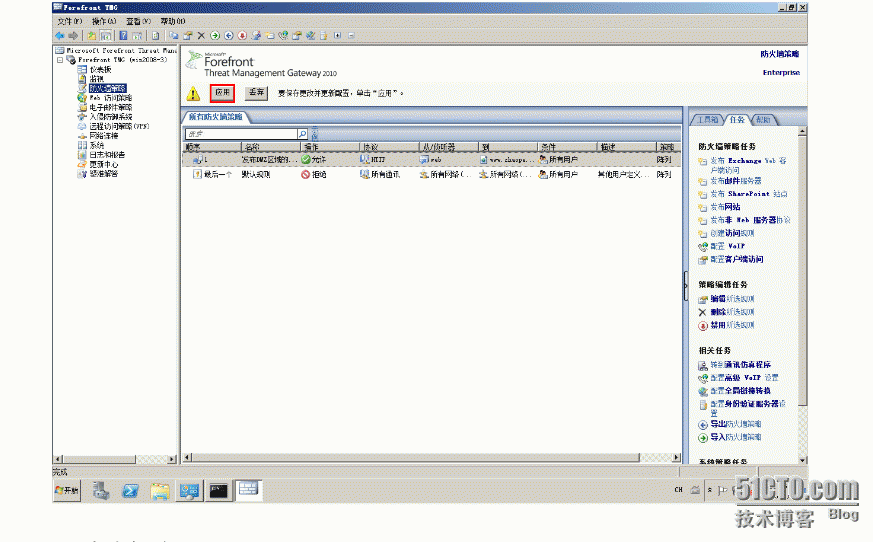
Task: Click the 名称 column header
Action: click(x=272, y=147)
